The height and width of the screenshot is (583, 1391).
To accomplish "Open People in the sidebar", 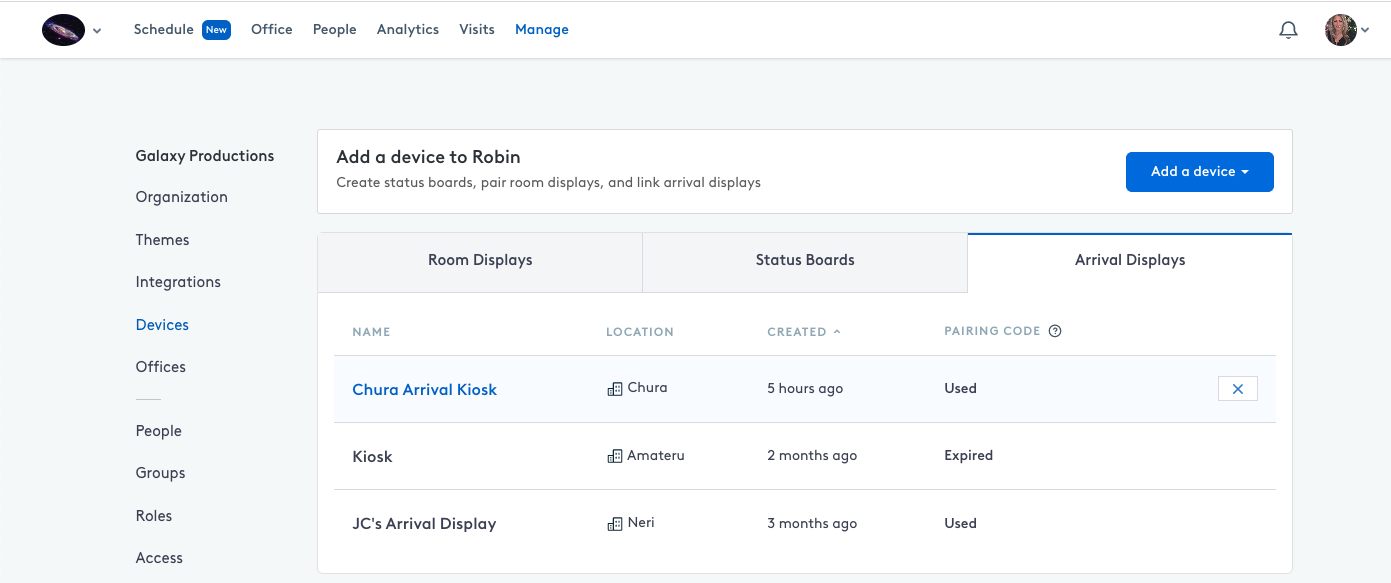I will (159, 431).
